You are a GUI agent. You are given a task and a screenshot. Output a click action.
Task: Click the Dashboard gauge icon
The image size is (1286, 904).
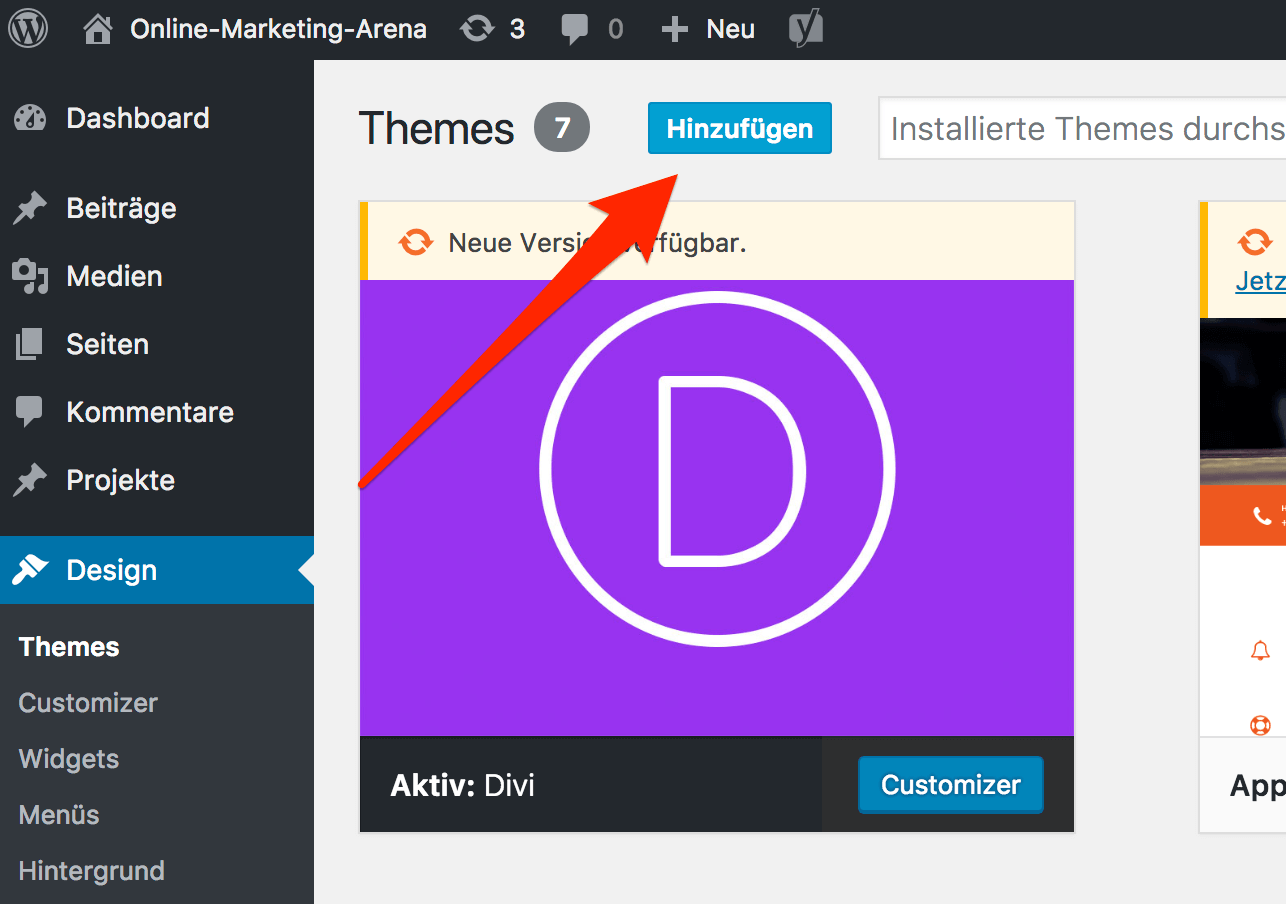(30, 118)
